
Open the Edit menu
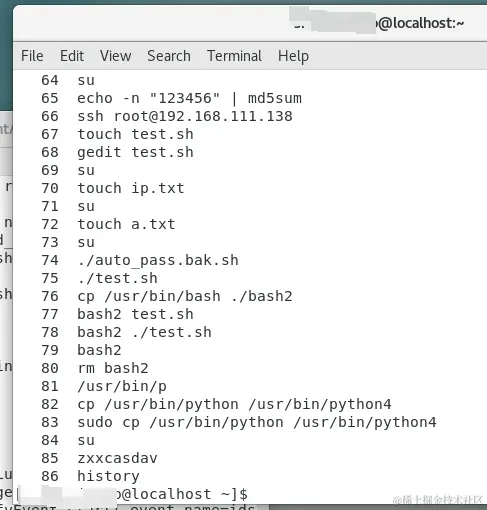pyautogui.click(x=72, y=56)
